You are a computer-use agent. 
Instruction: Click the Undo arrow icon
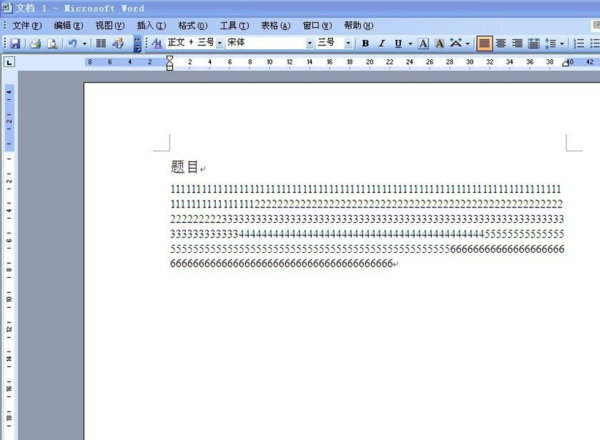(72, 43)
